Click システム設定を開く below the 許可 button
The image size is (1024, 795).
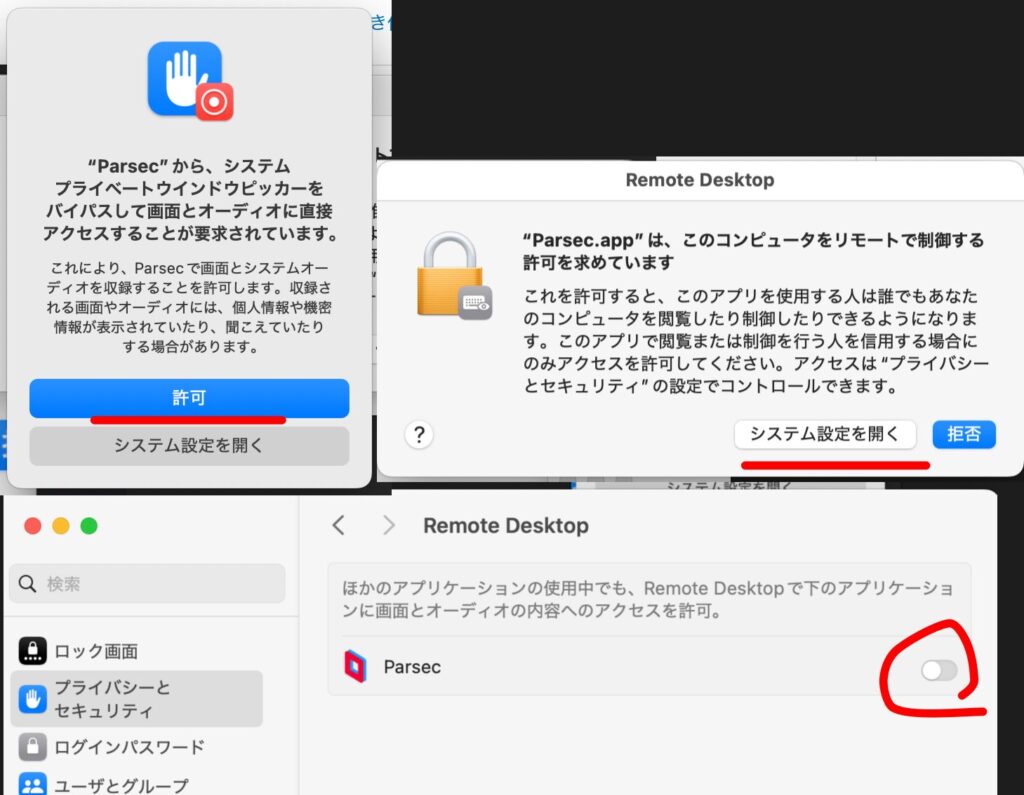(189, 446)
